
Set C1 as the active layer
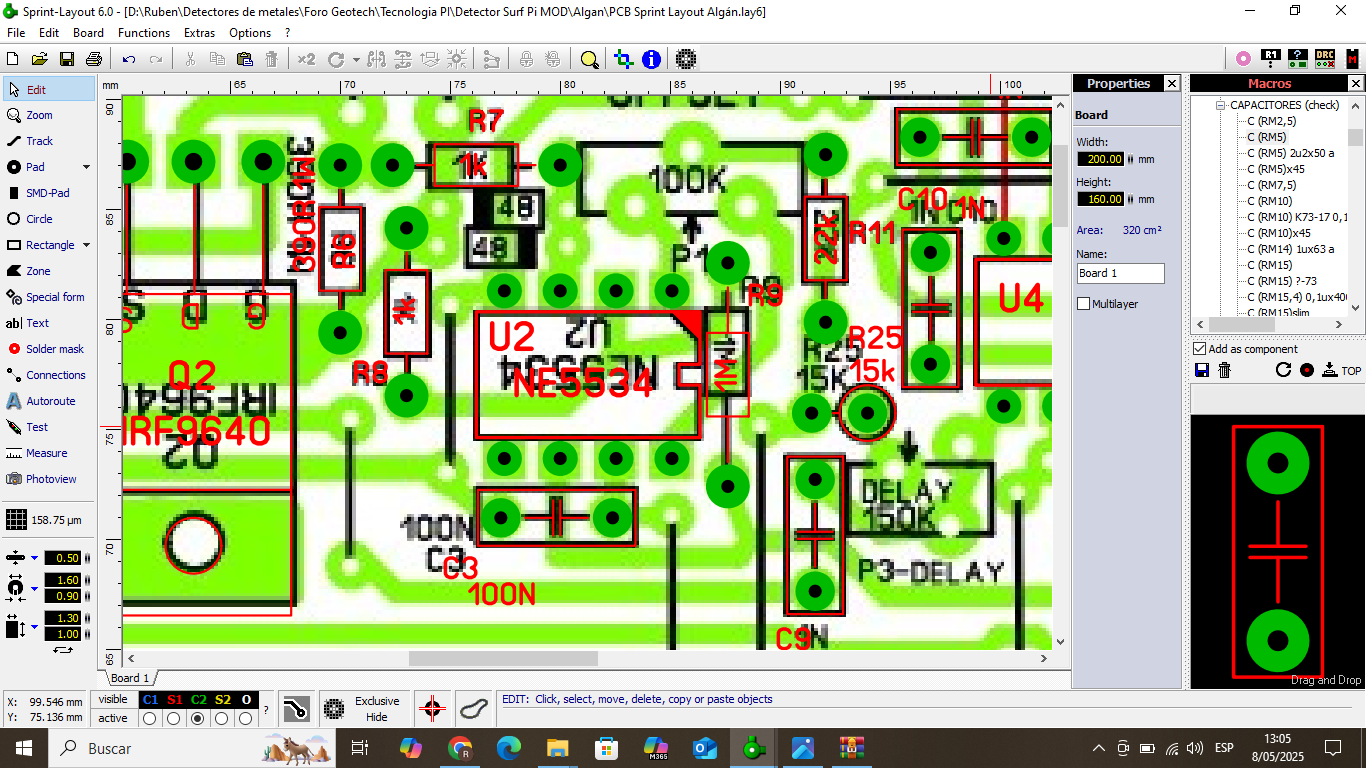[150, 718]
